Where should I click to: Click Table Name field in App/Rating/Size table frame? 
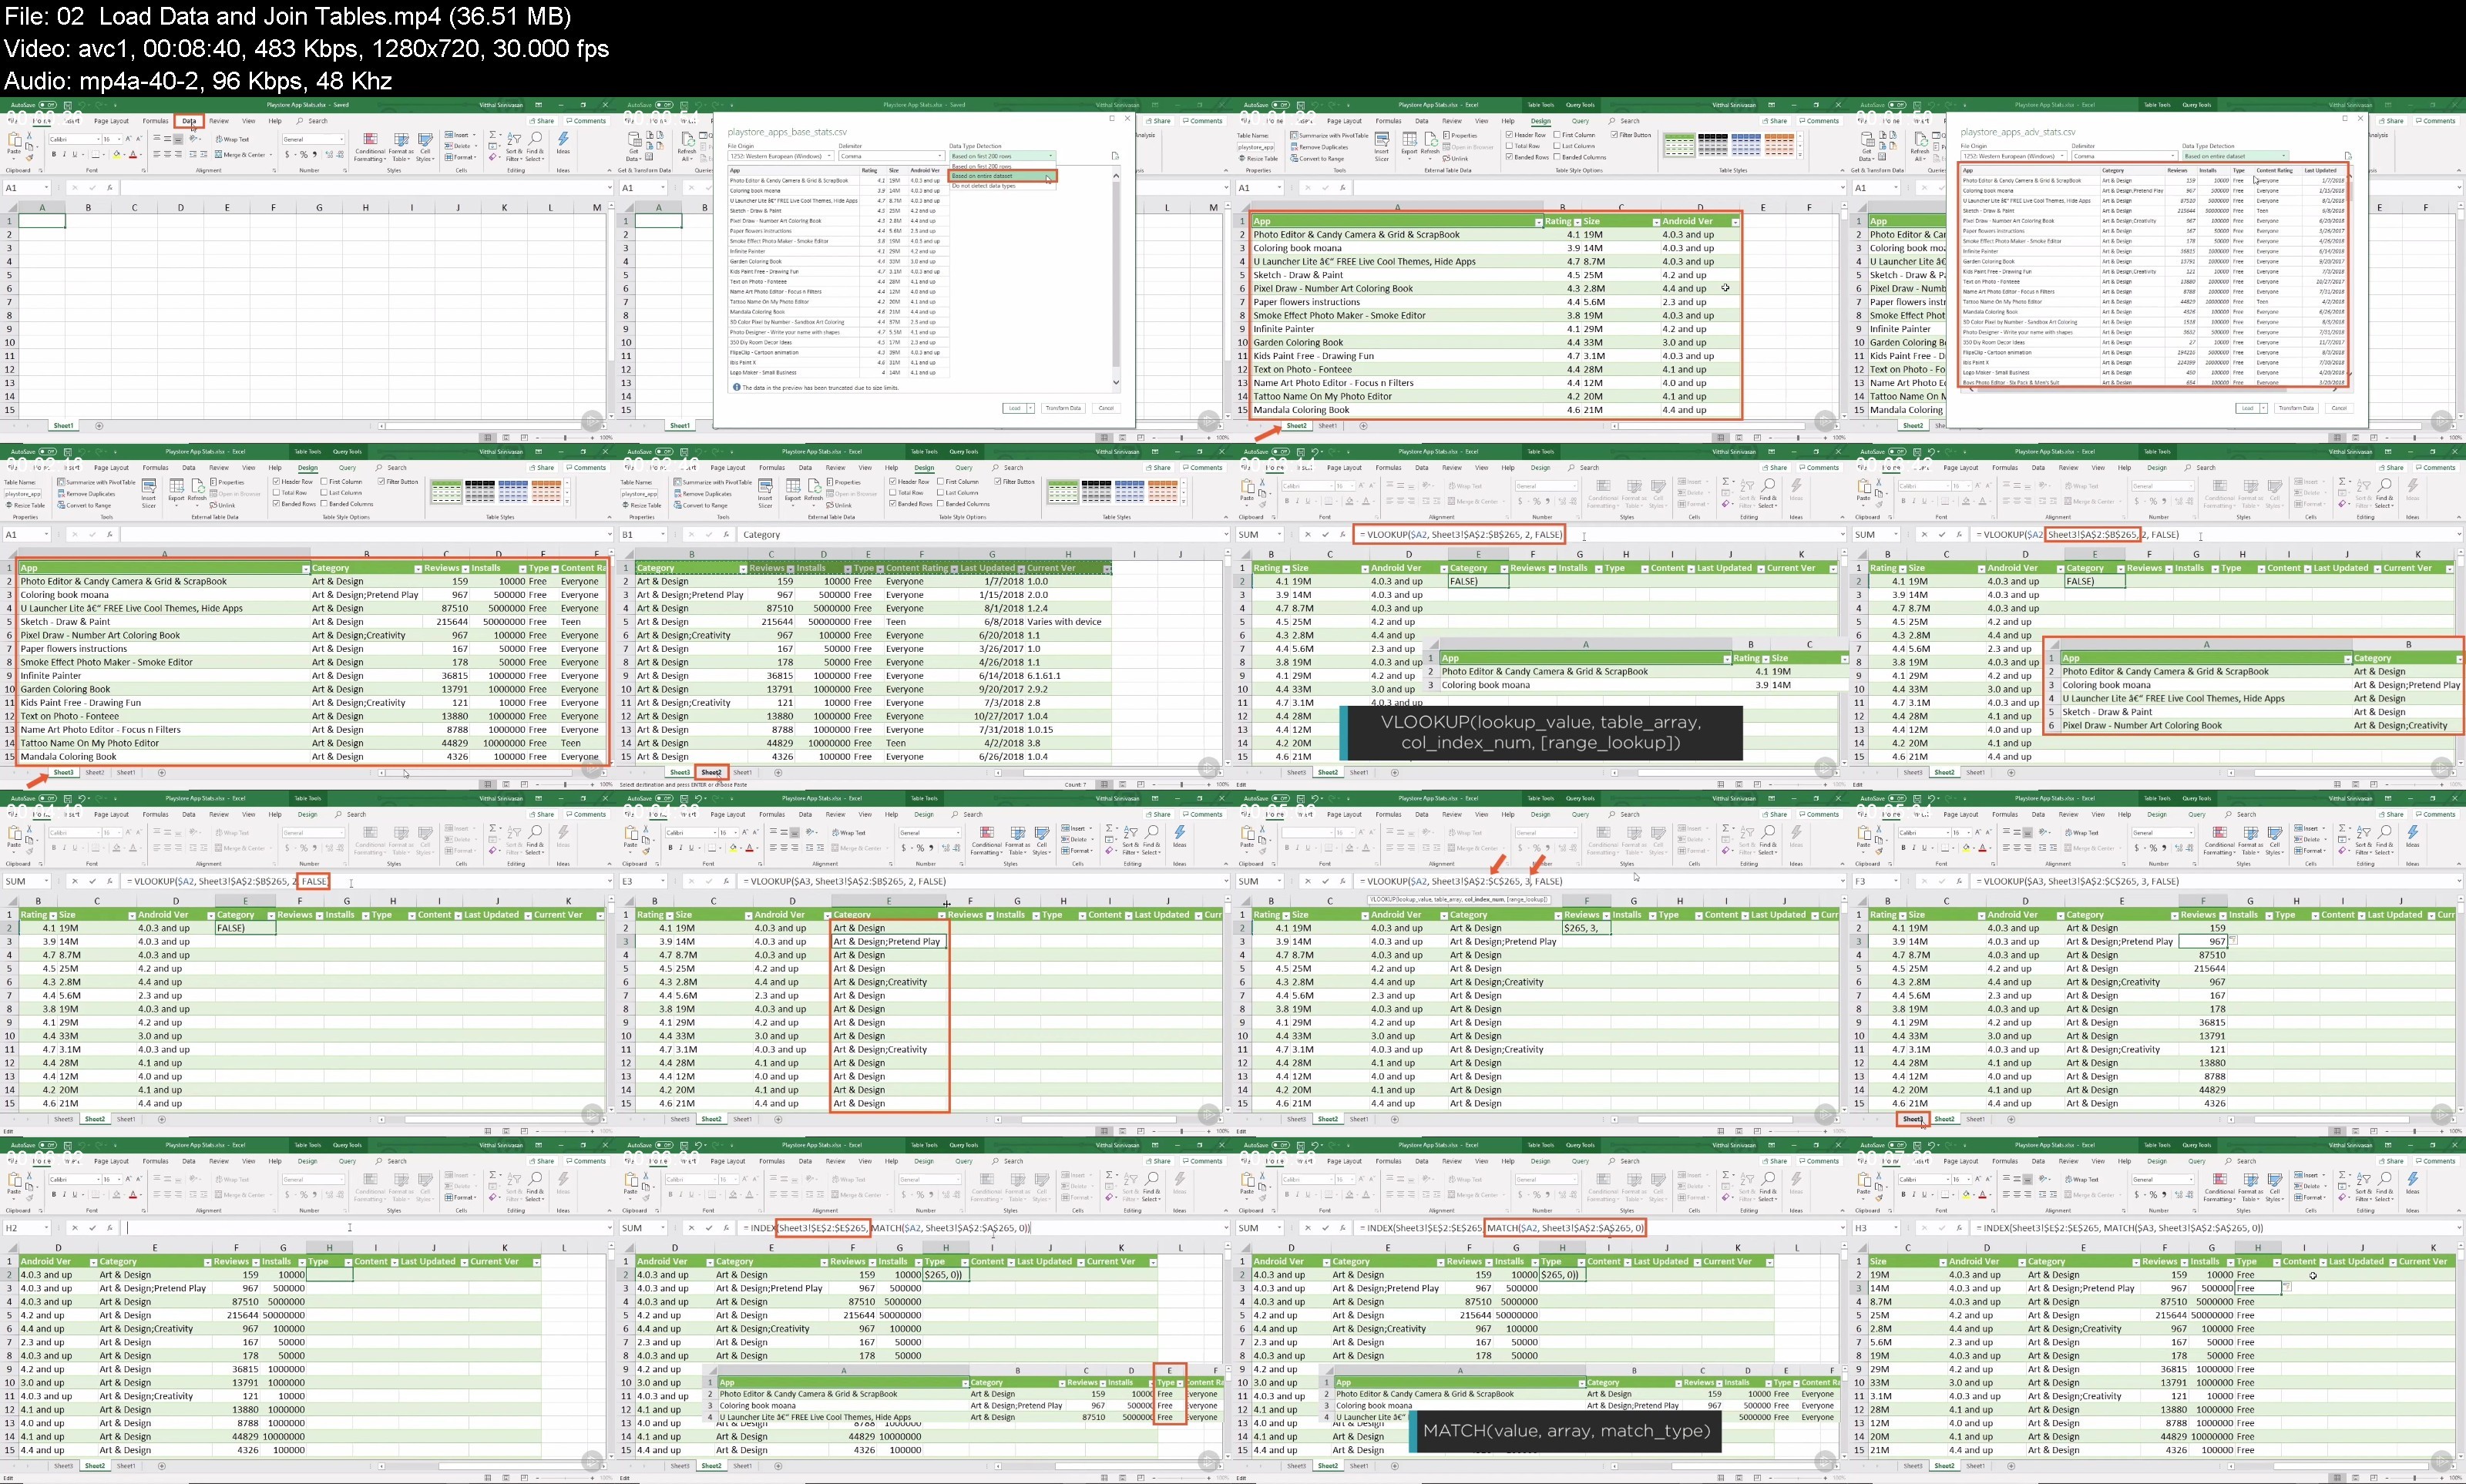coord(1256,148)
